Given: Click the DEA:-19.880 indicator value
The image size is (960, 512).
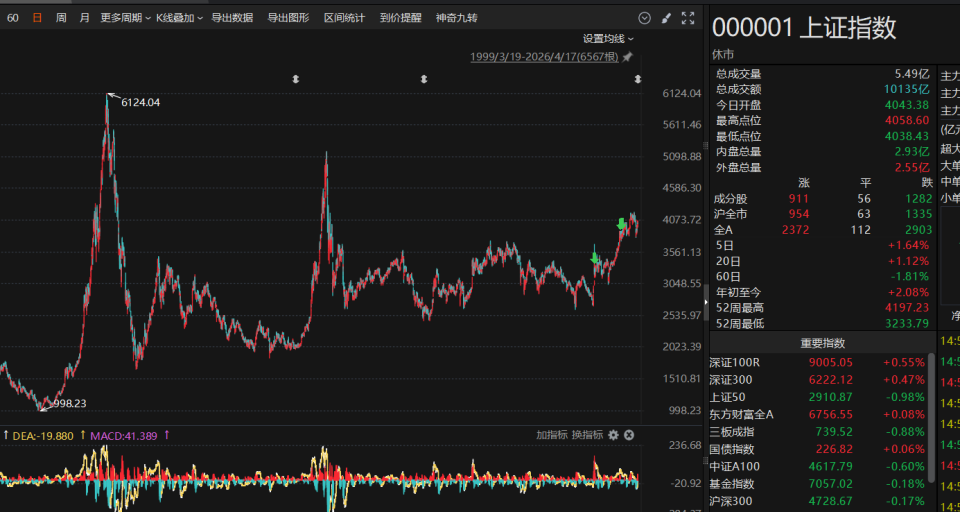Looking at the screenshot, I should (43, 436).
